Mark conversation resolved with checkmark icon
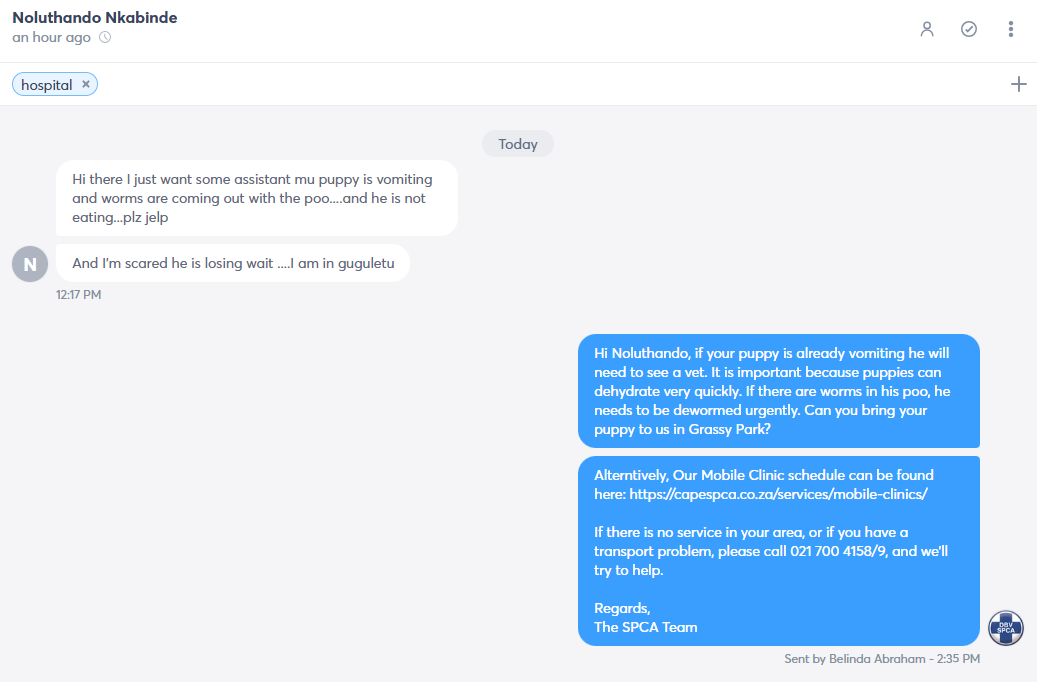1037x682 pixels. [x=969, y=29]
